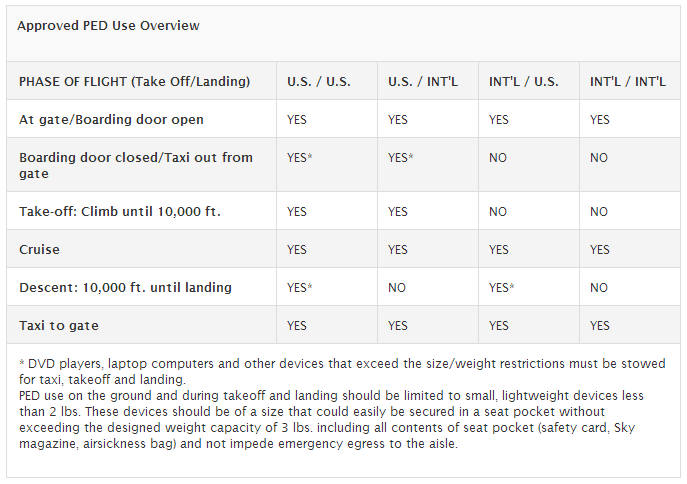Click NO in Boarding door closed row, INT'L / U.S.
687x484 pixels.
[x=498, y=158]
